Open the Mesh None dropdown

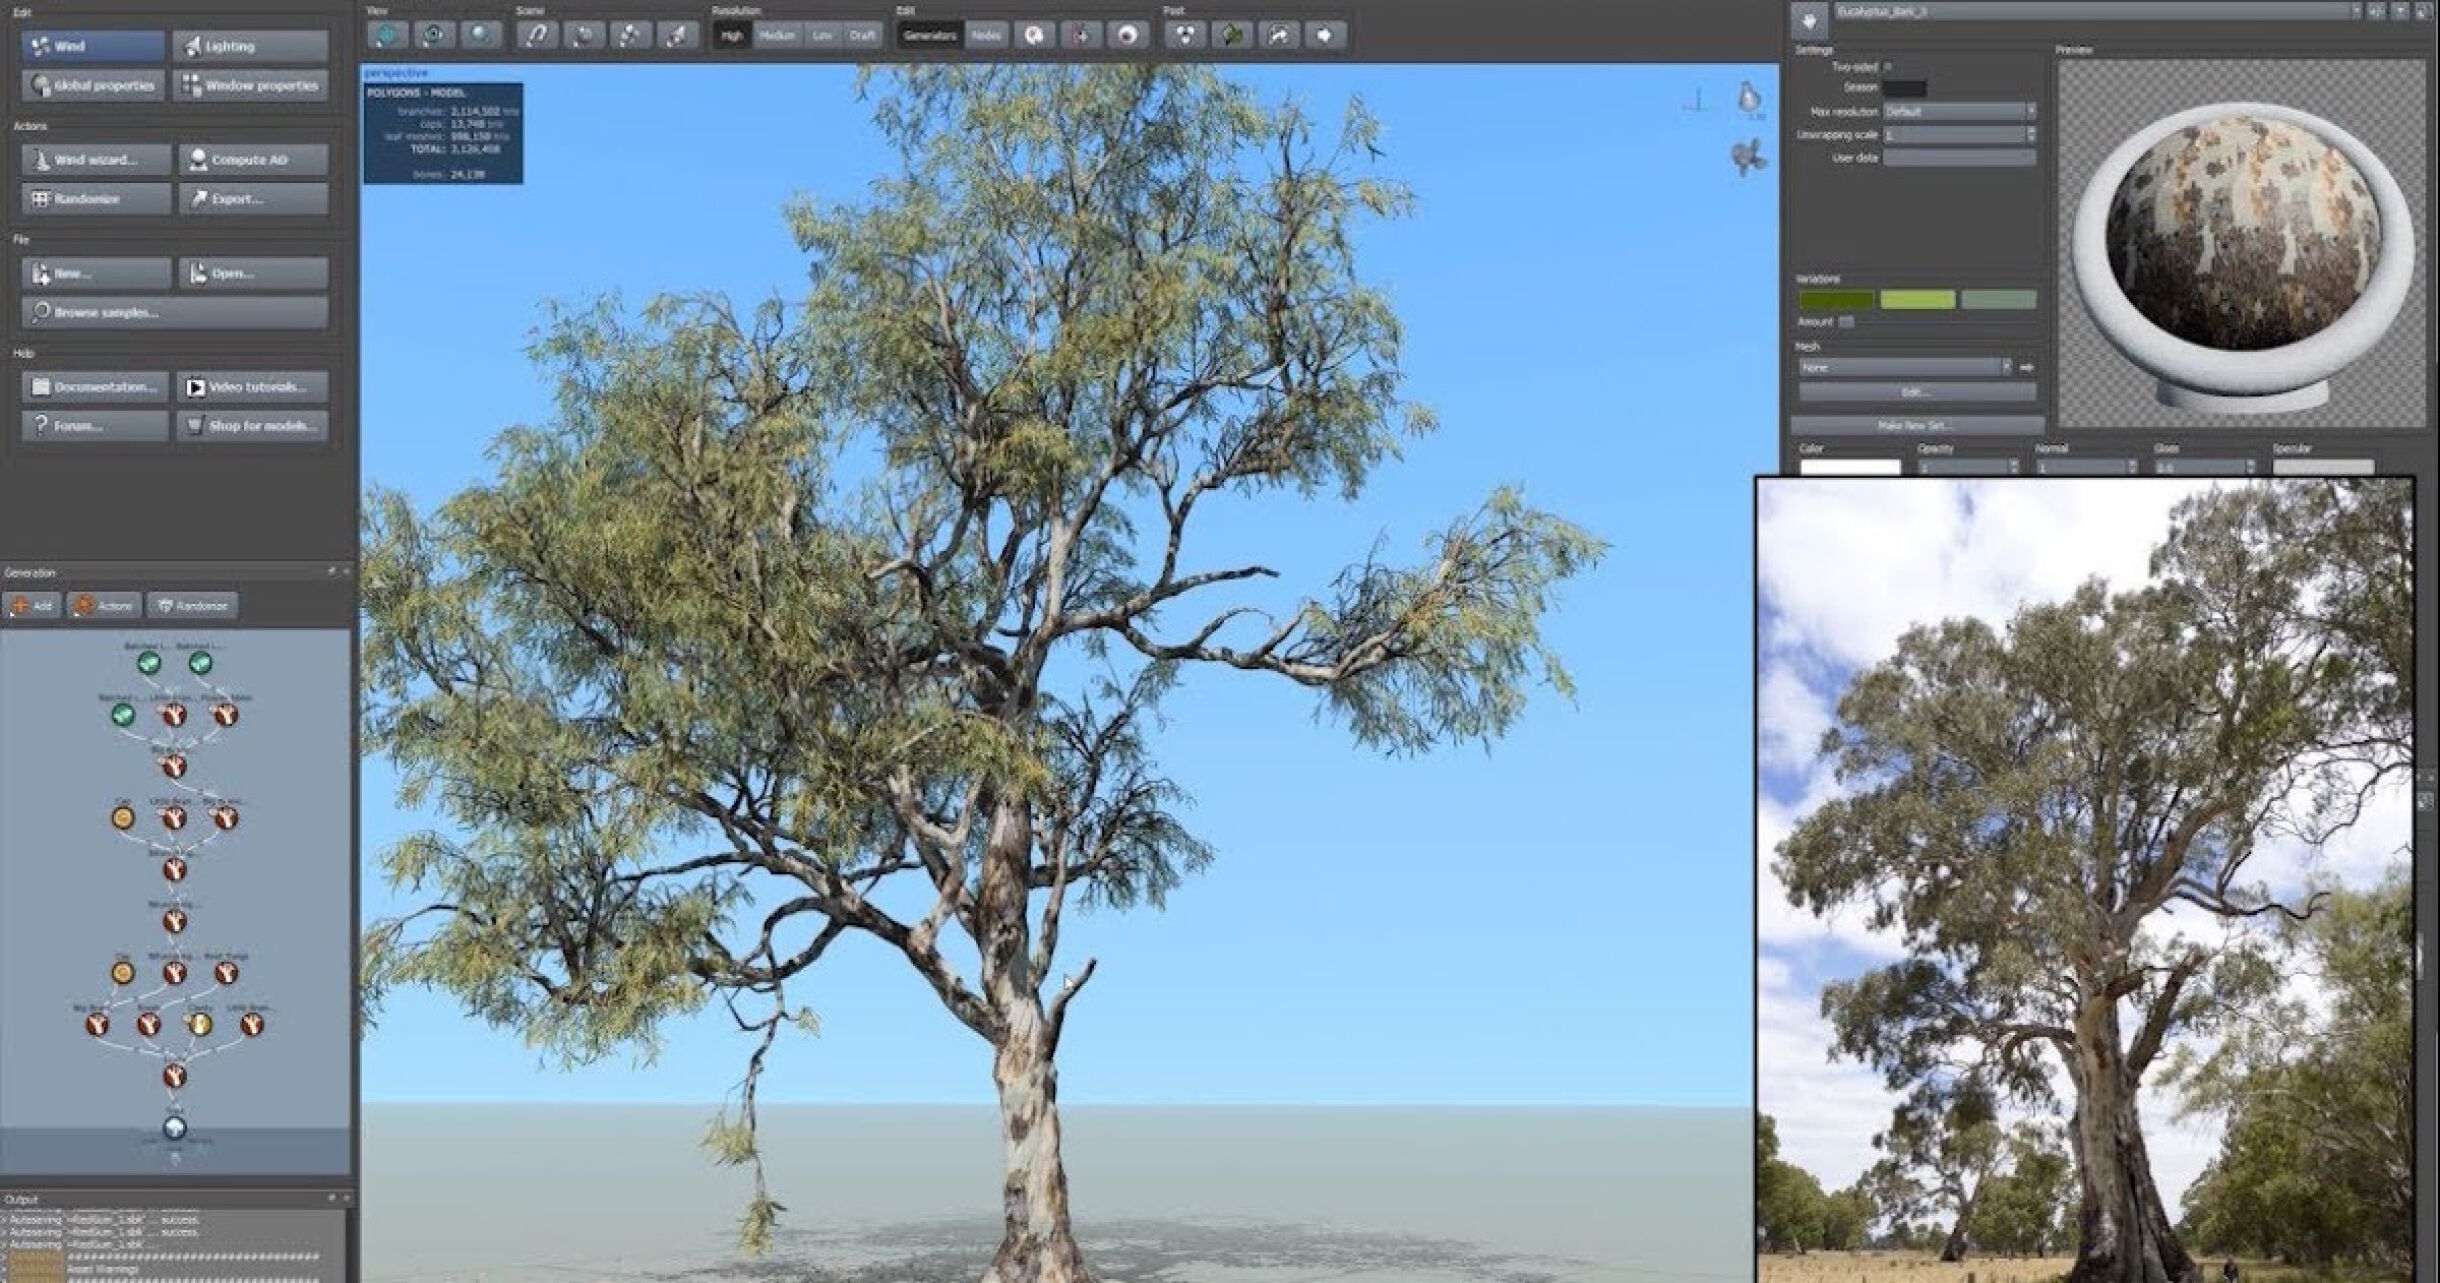[1905, 367]
